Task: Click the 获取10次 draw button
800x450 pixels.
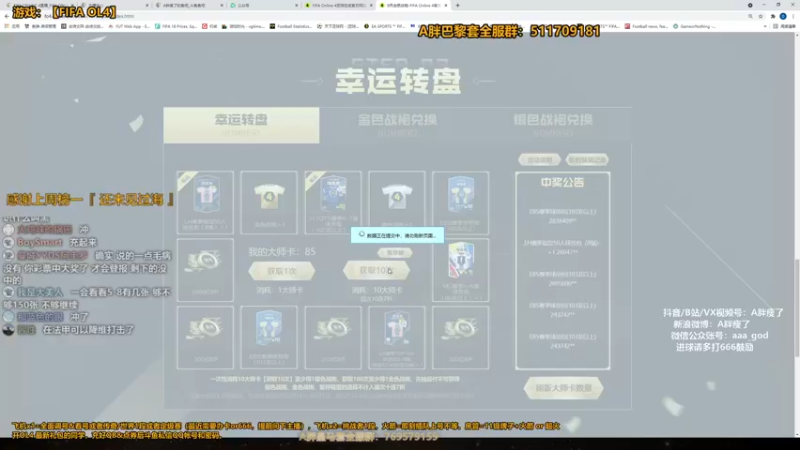Action: coord(376,270)
